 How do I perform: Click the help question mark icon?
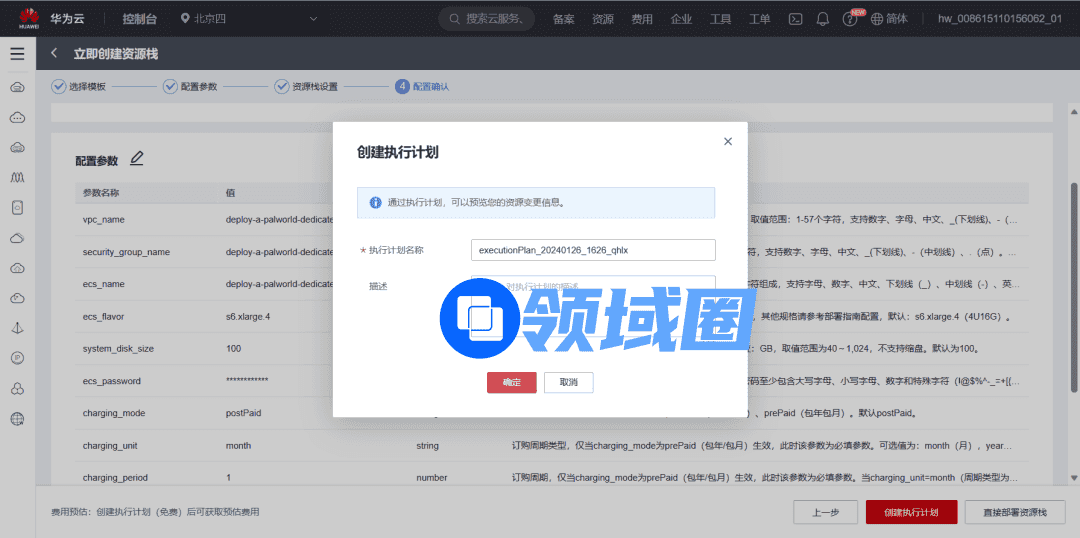(x=850, y=19)
